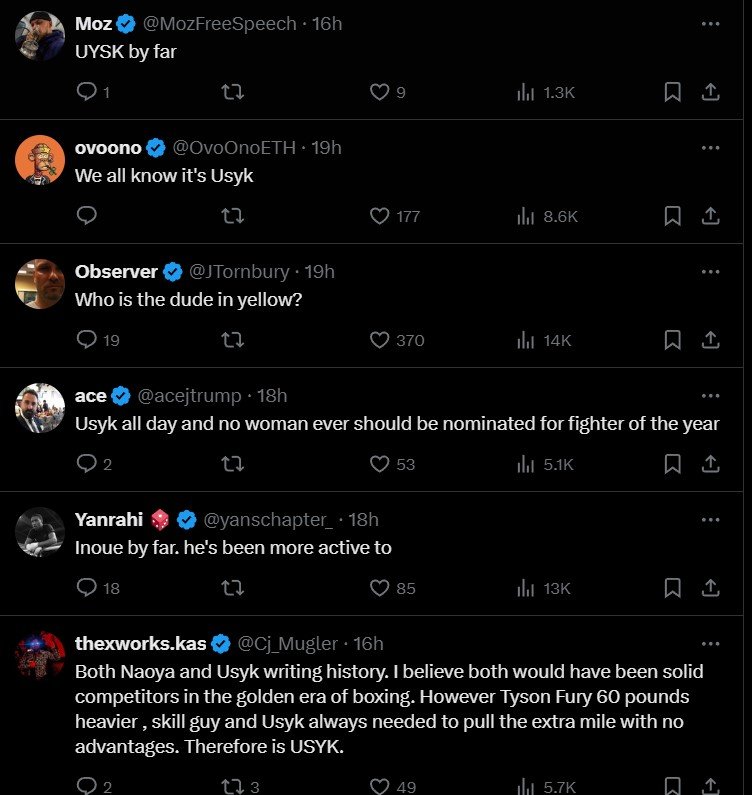Open three-dot menu on thexworks.kas tweet
The height and width of the screenshot is (795, 752).
click(x=710, y=643)
